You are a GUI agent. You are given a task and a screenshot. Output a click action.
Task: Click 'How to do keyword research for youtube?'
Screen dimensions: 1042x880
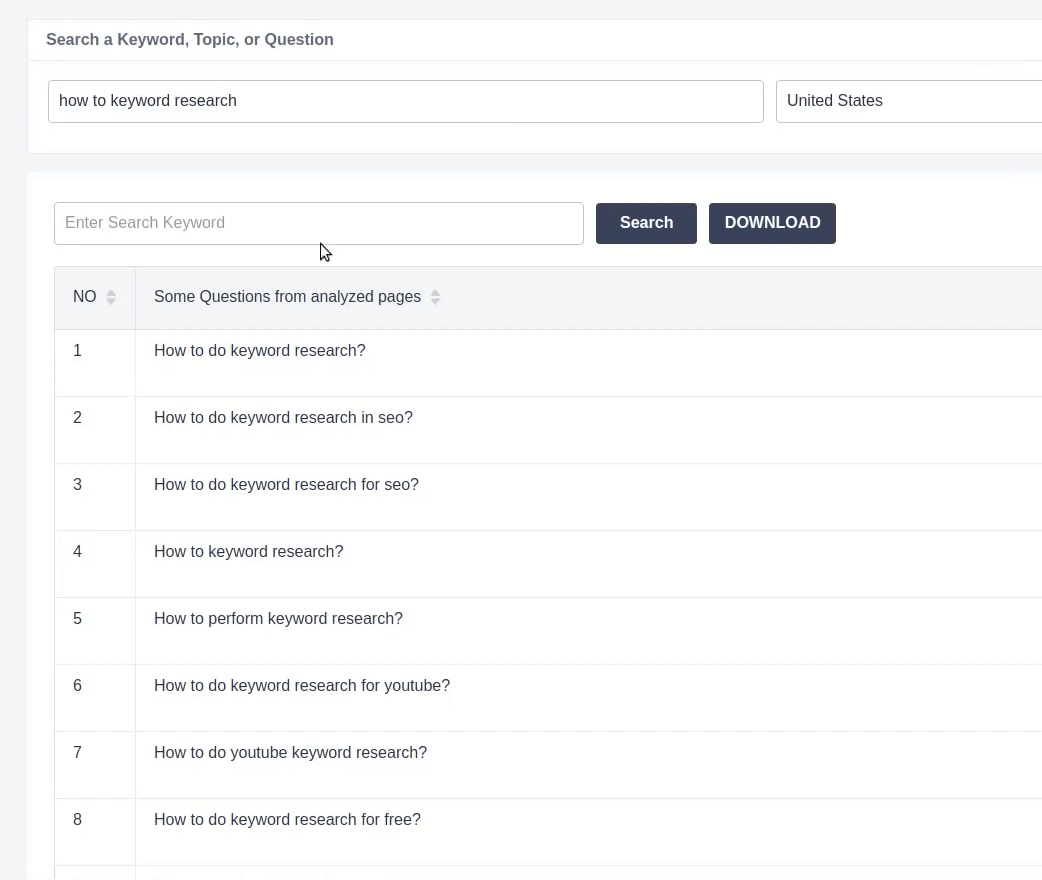(x=302, y=686)
